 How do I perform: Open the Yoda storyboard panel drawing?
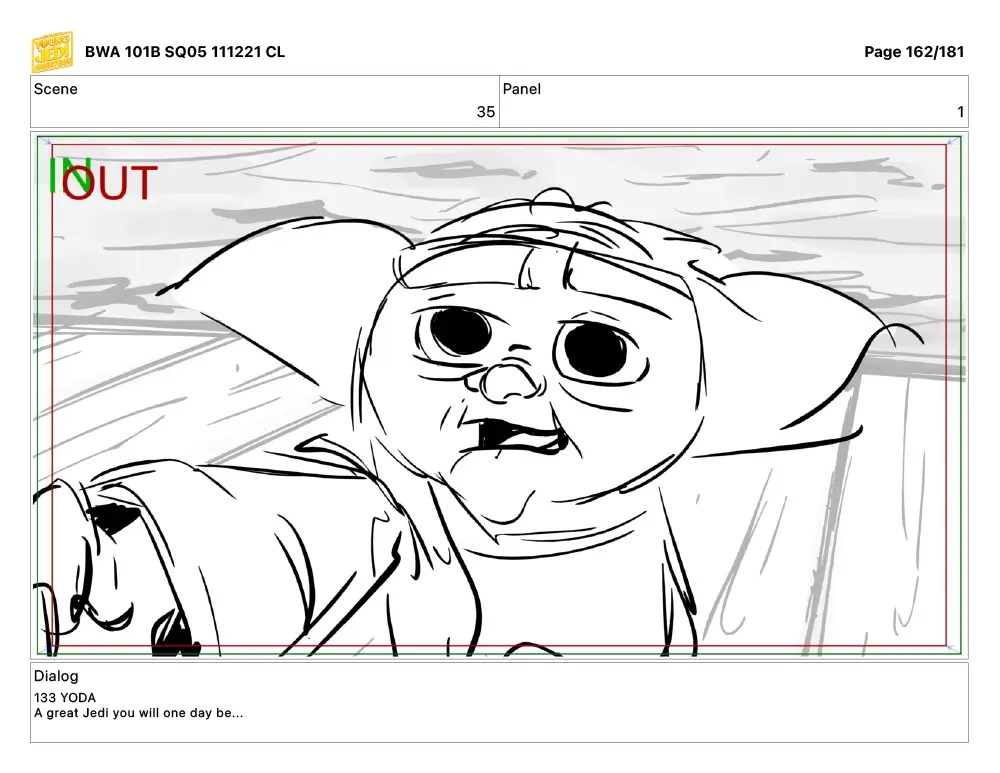[x=499, y=395]
